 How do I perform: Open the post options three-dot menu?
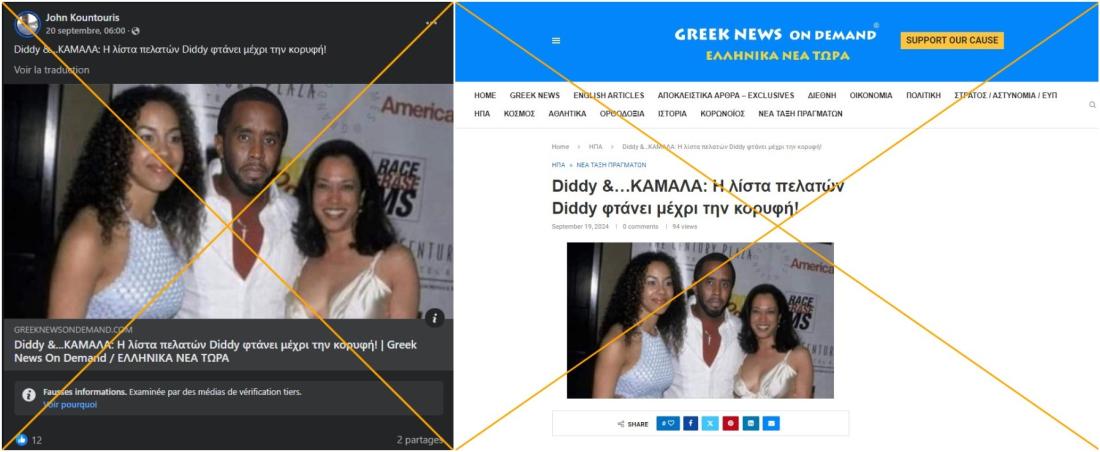431,22
